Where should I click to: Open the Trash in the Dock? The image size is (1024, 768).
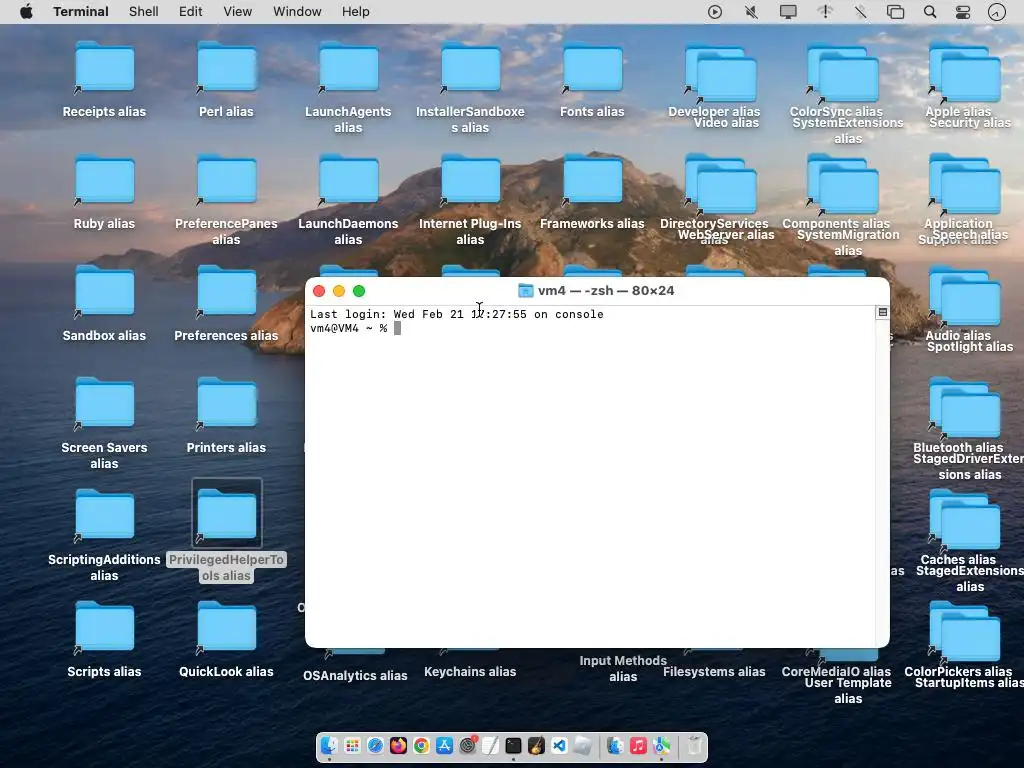point(694,745)
